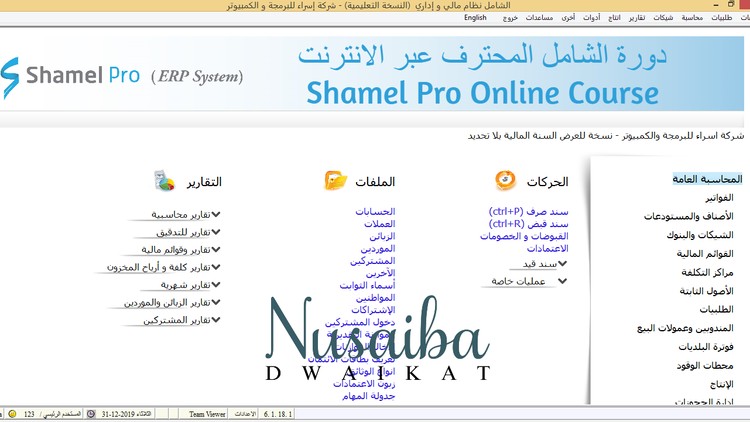Click Team Viewer in status bar
The width and height of the screenshot is (750, 422).
click(x=207, y=414)
